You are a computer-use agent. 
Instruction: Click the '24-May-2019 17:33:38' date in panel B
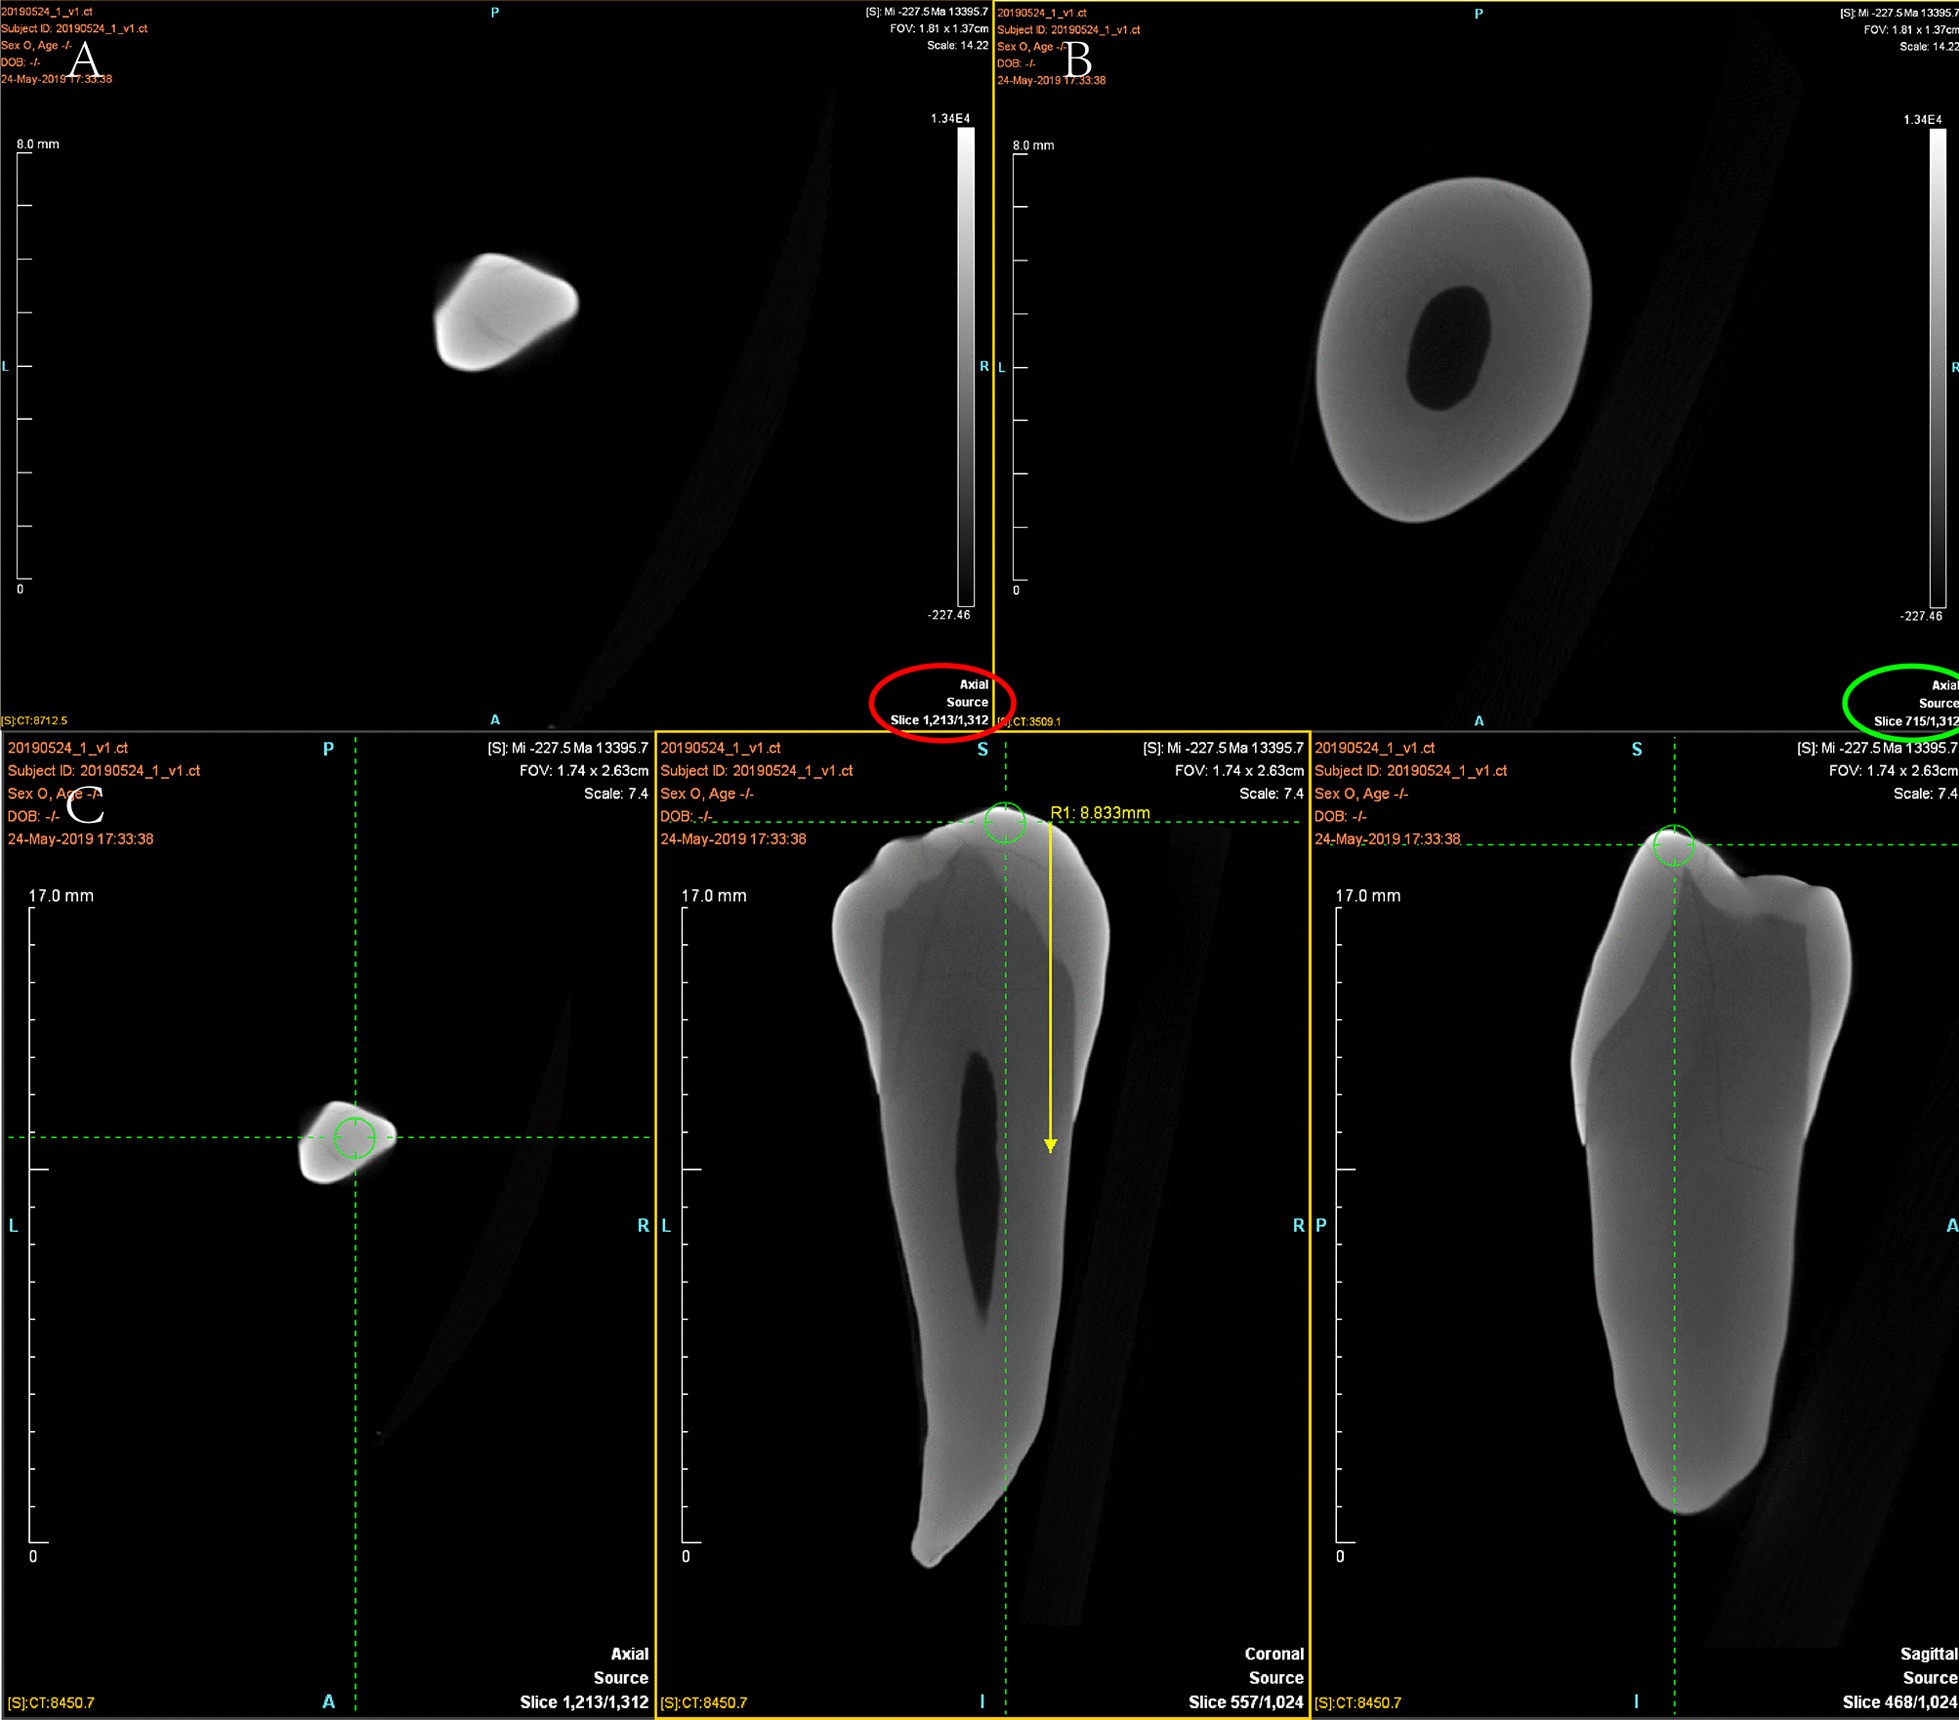(1051, 80)
